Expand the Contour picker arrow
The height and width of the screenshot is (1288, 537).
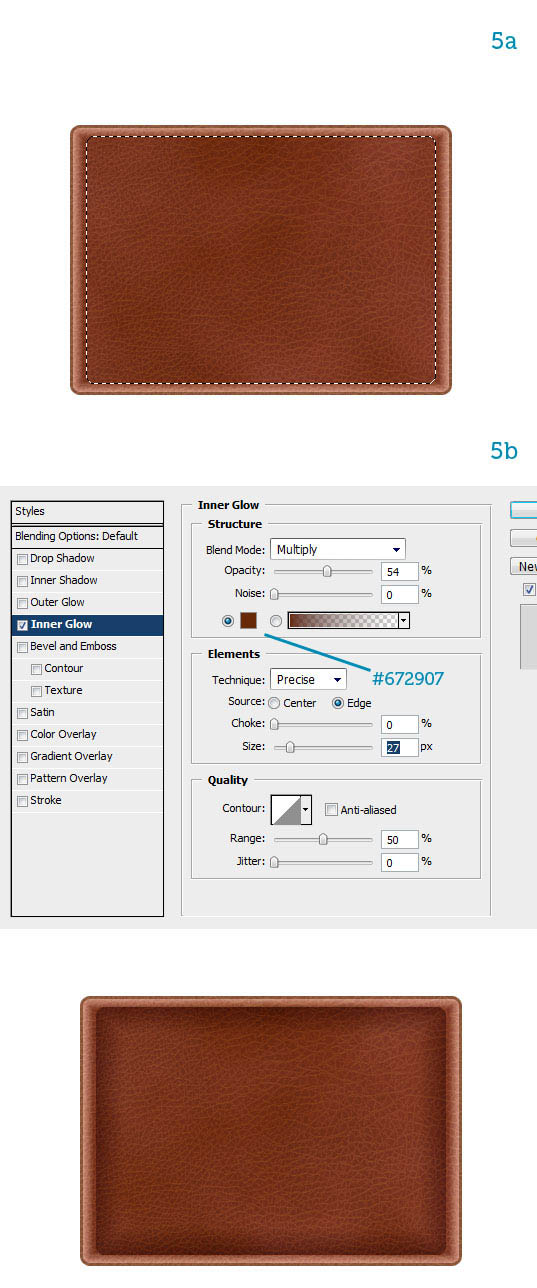point(305,809)
